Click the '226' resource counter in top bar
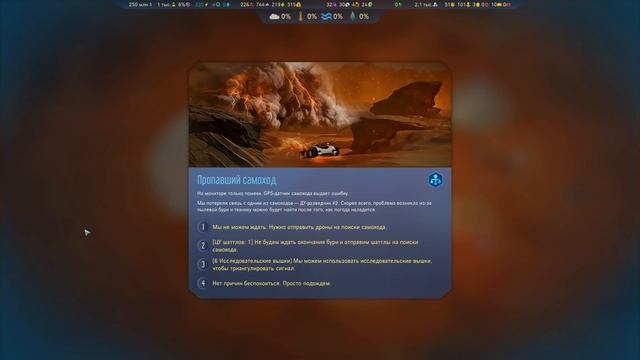This screenshot has height=360, width=640. (x=247, y=4)
